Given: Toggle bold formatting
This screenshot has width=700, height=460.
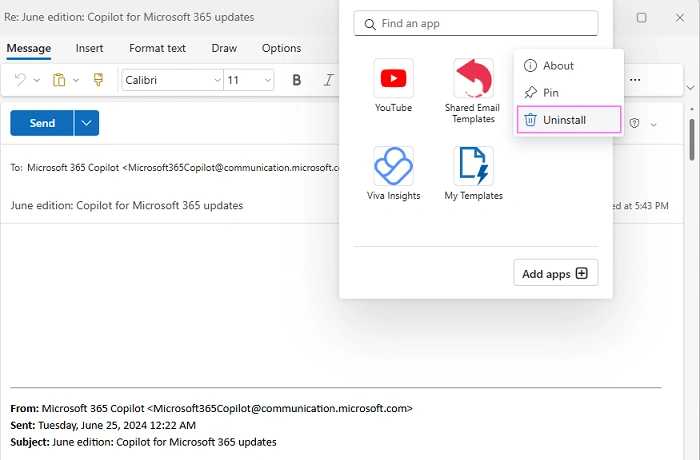Looking at the screenshot, I should (x=296, y=80).
